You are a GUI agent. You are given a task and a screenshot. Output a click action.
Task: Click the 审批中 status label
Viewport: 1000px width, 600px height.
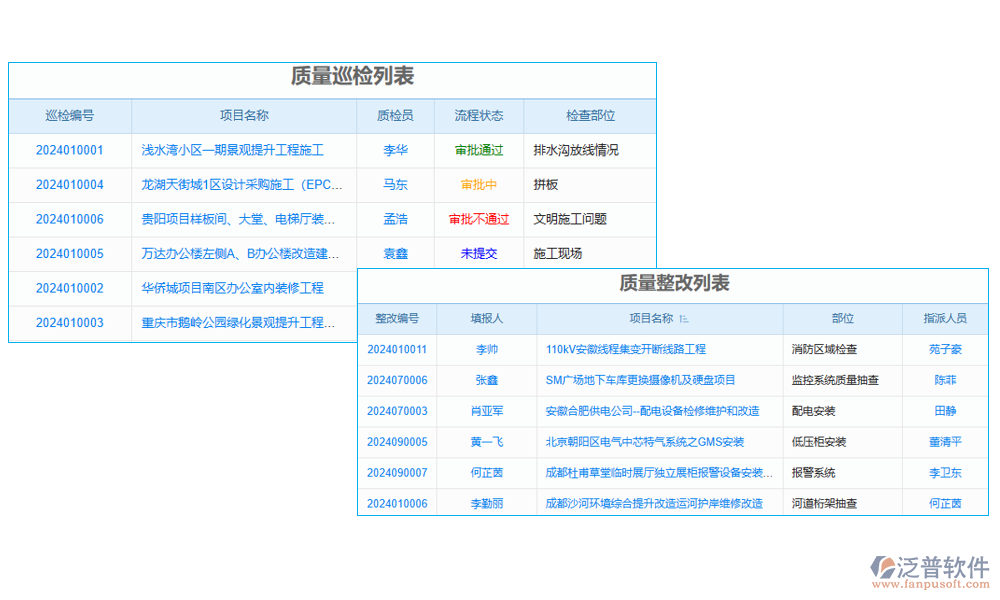tap(478, 184)
